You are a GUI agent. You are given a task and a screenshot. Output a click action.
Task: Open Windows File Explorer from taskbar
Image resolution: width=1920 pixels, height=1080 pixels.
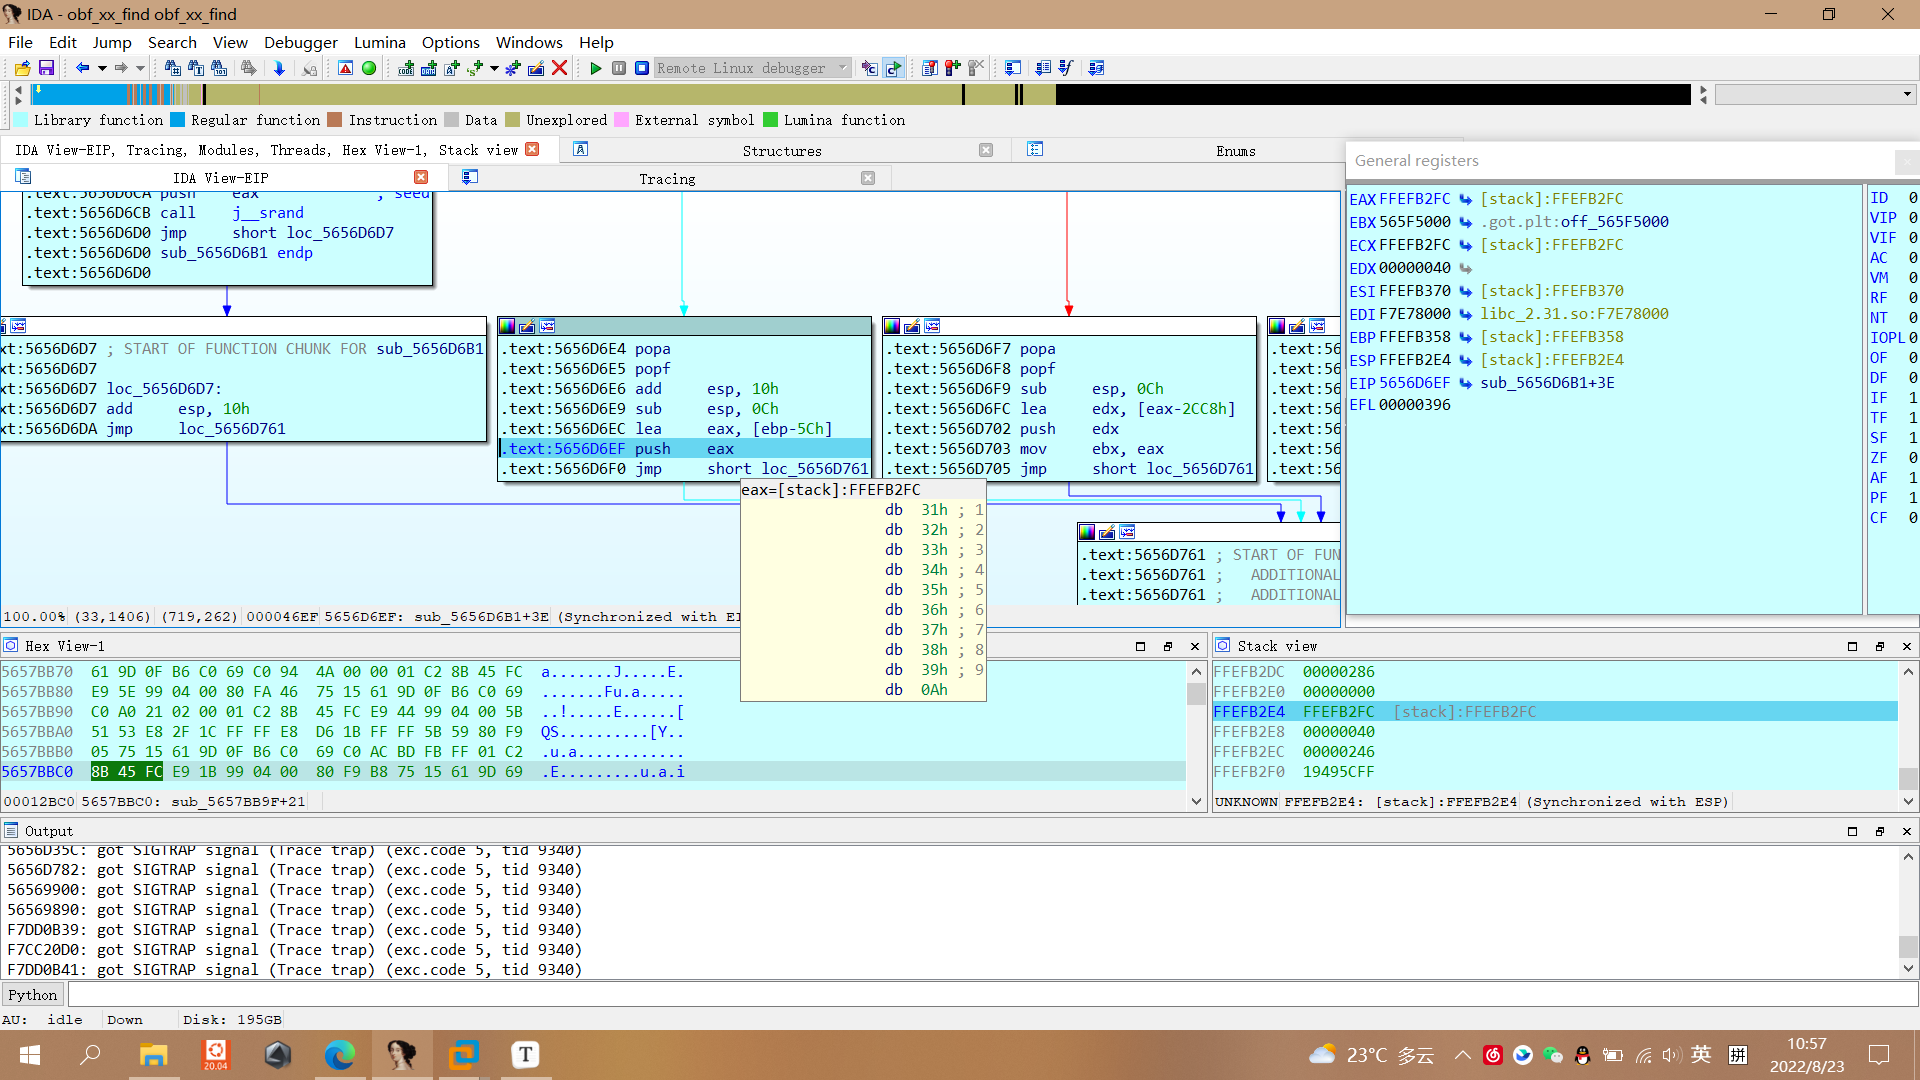(153, 1055)
